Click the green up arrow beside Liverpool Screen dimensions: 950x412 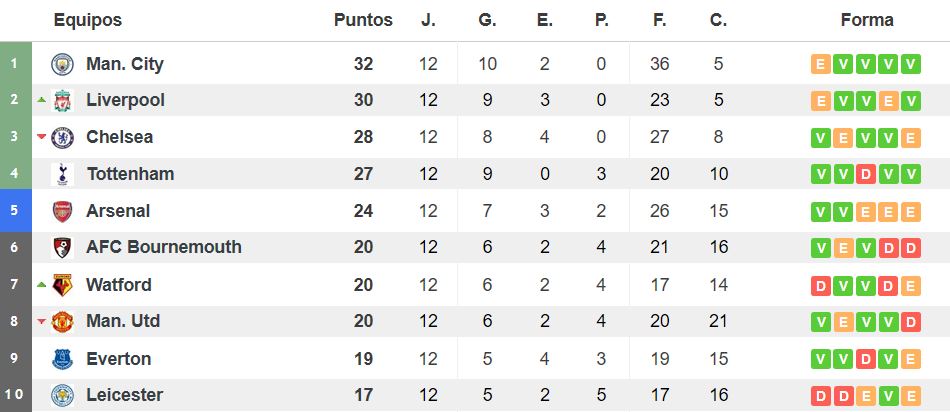click(x=41, y=99)
